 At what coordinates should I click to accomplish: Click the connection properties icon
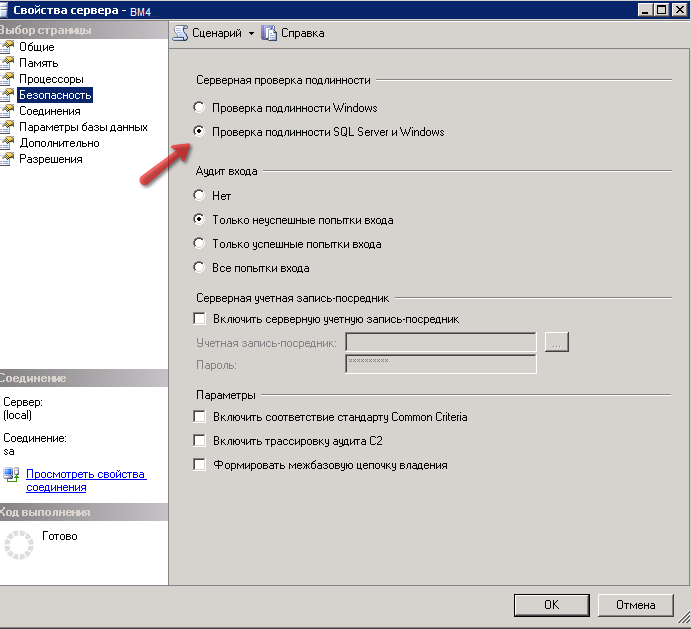tap(11, 474)
